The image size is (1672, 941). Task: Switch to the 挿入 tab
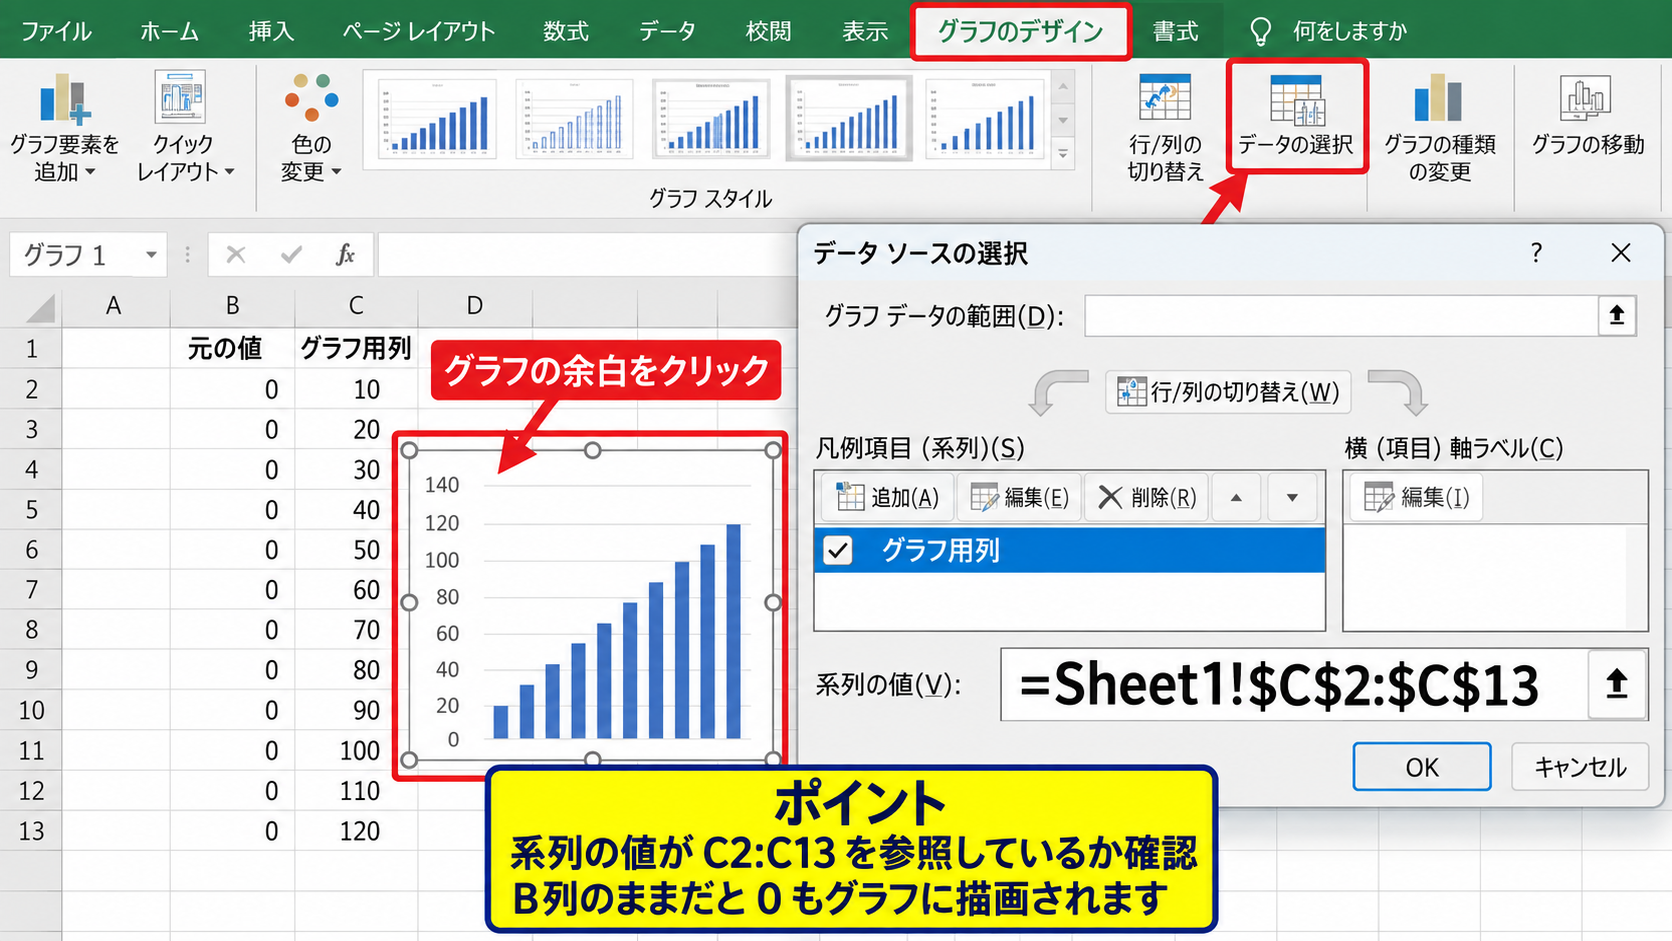271,31
